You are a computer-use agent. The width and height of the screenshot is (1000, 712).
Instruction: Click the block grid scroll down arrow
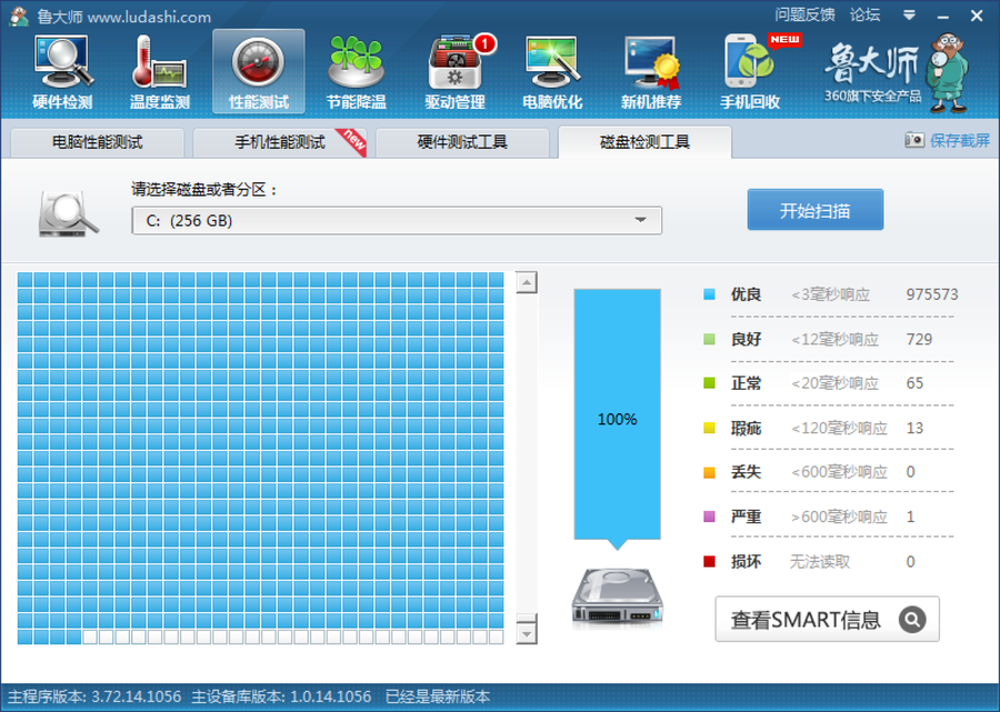526,633
